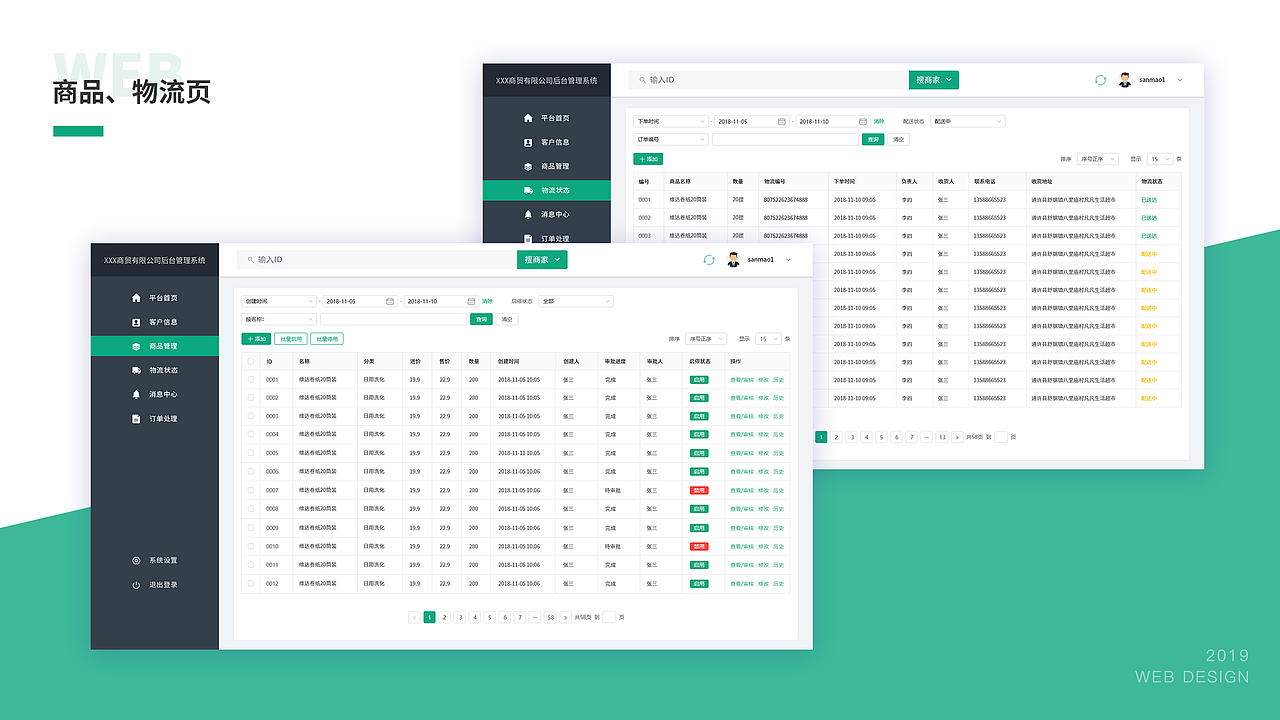Click the refresh icon in front window header

pyautogui.click(x=709, y=260)
